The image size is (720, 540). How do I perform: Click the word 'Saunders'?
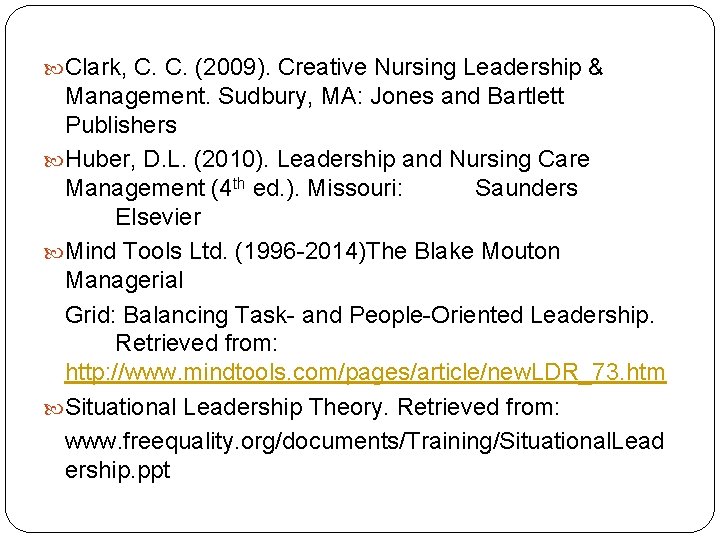tap(526, 189)
